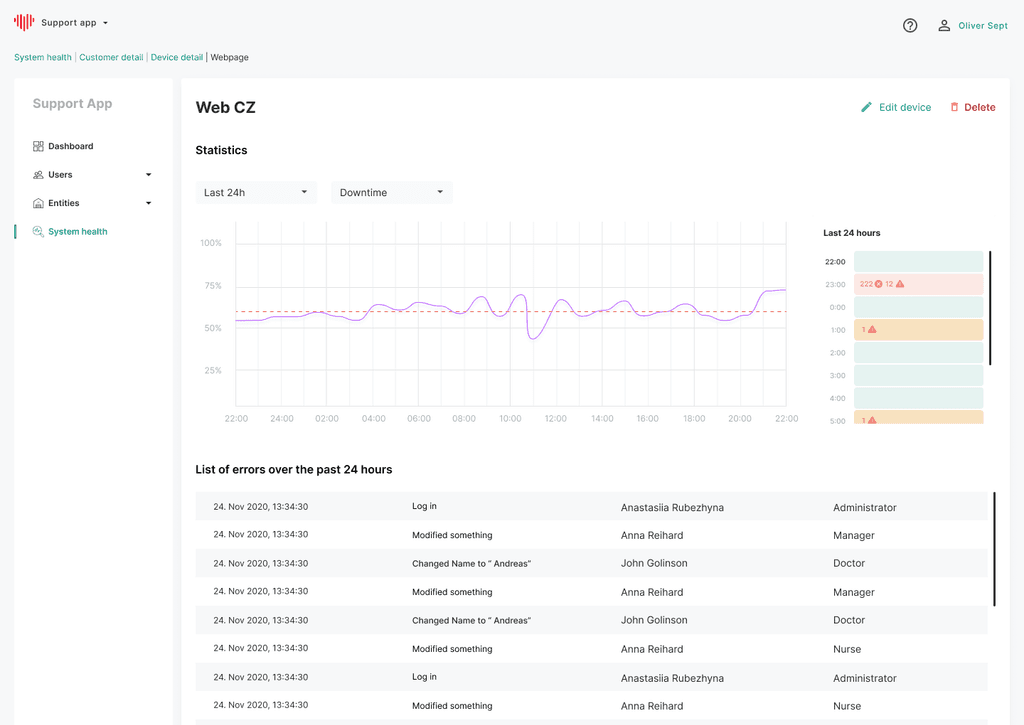Select Entities in the sidebar menu

tap(63, 203)
